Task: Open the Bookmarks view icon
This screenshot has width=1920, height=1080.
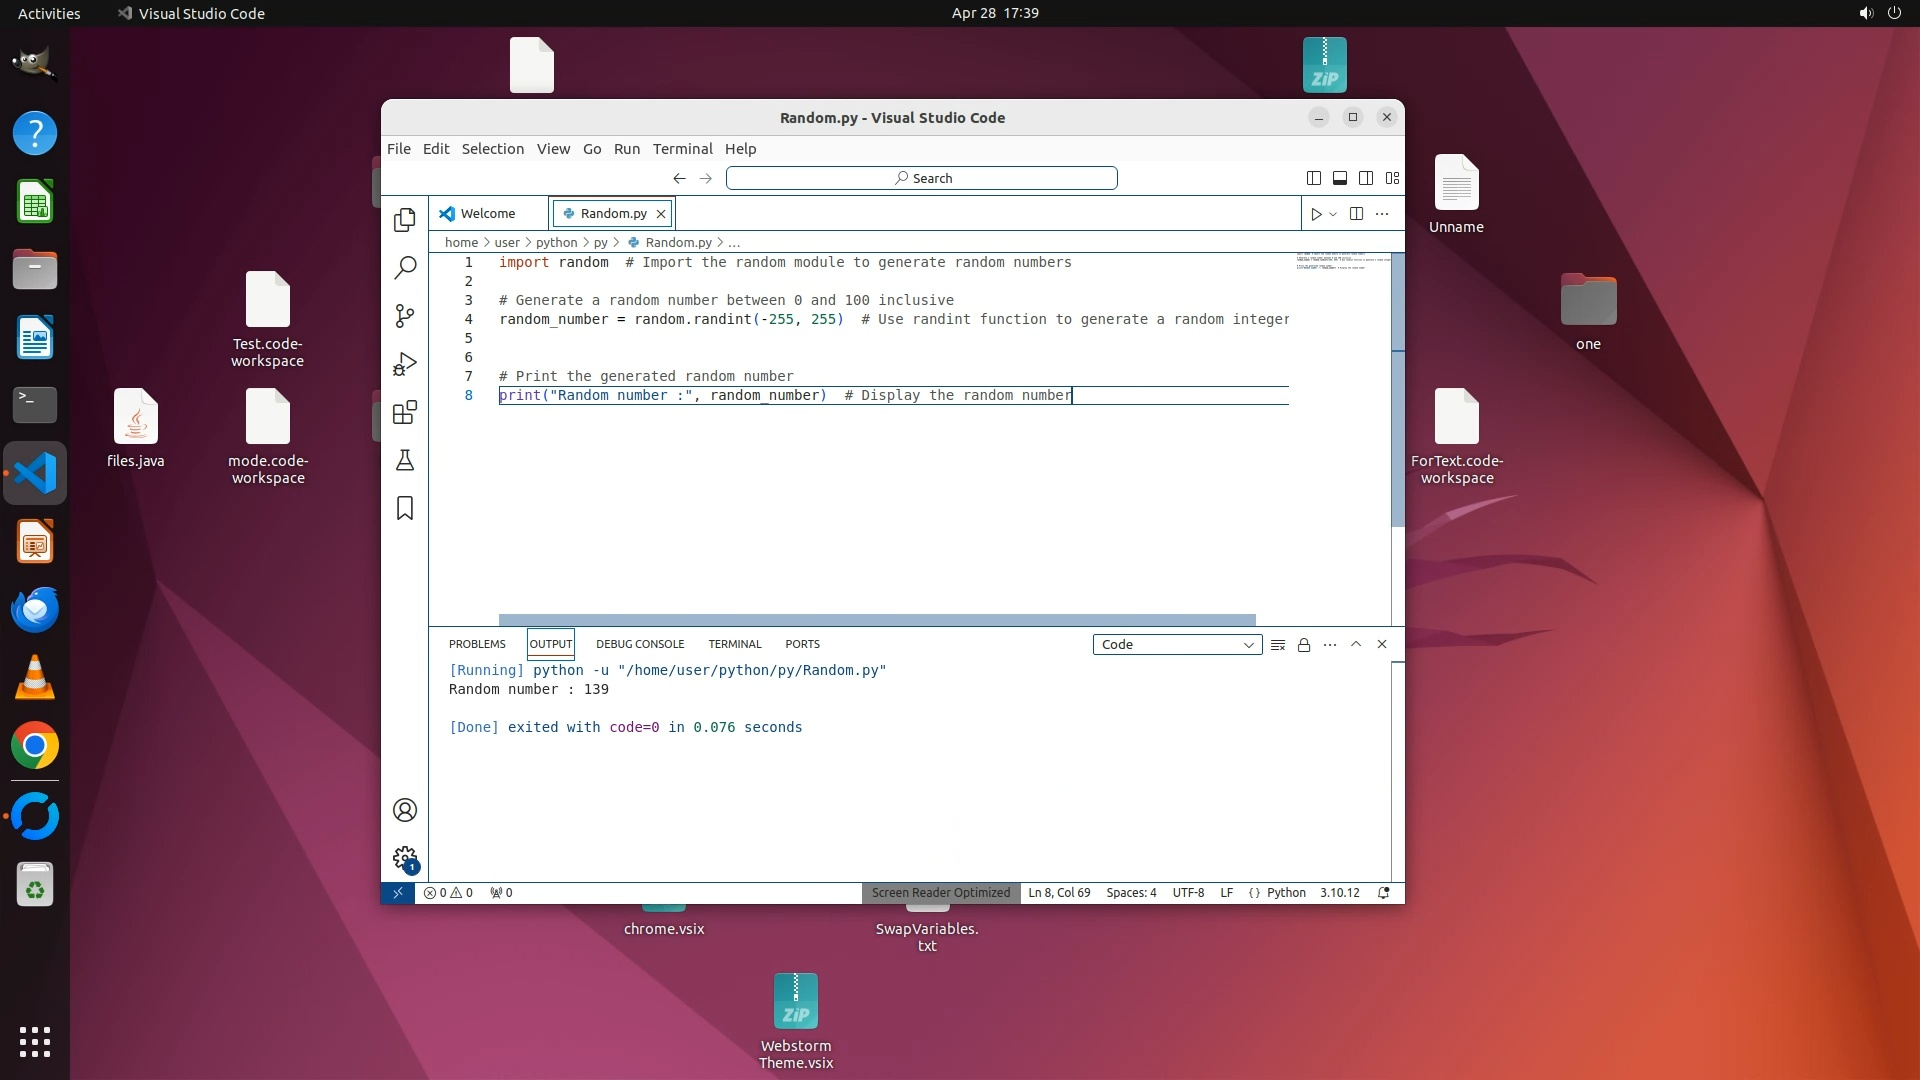Action: 404,508
